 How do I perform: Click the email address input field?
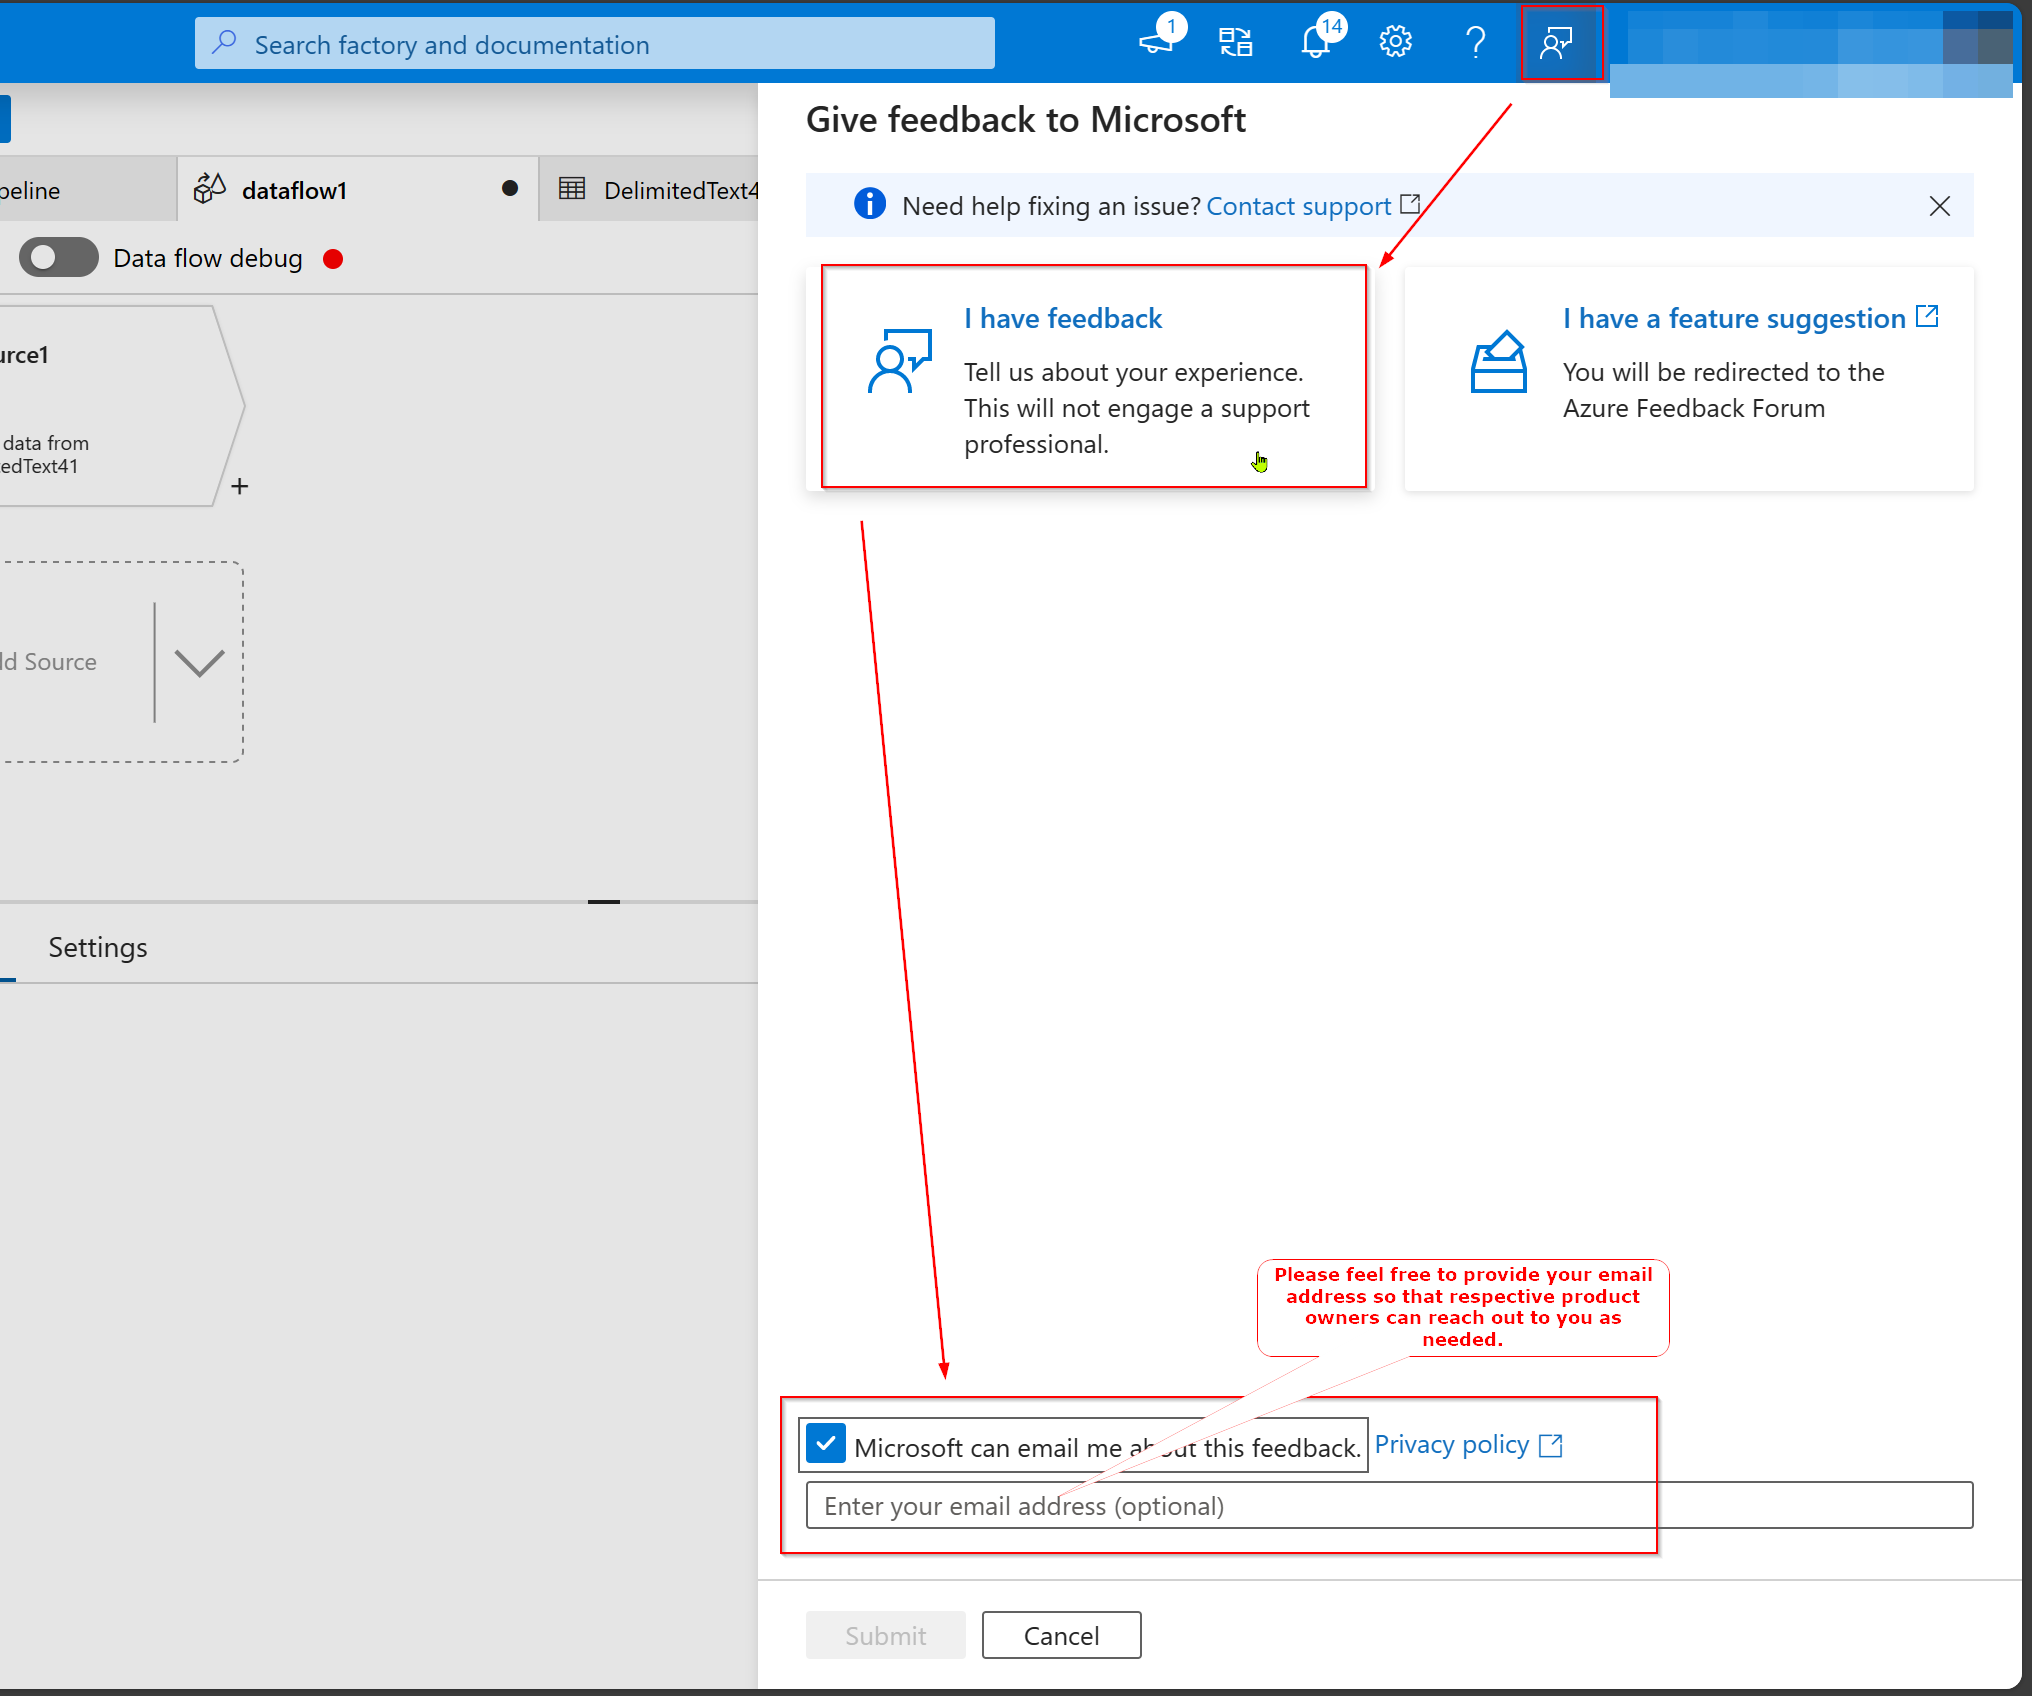point(1389,1505)
